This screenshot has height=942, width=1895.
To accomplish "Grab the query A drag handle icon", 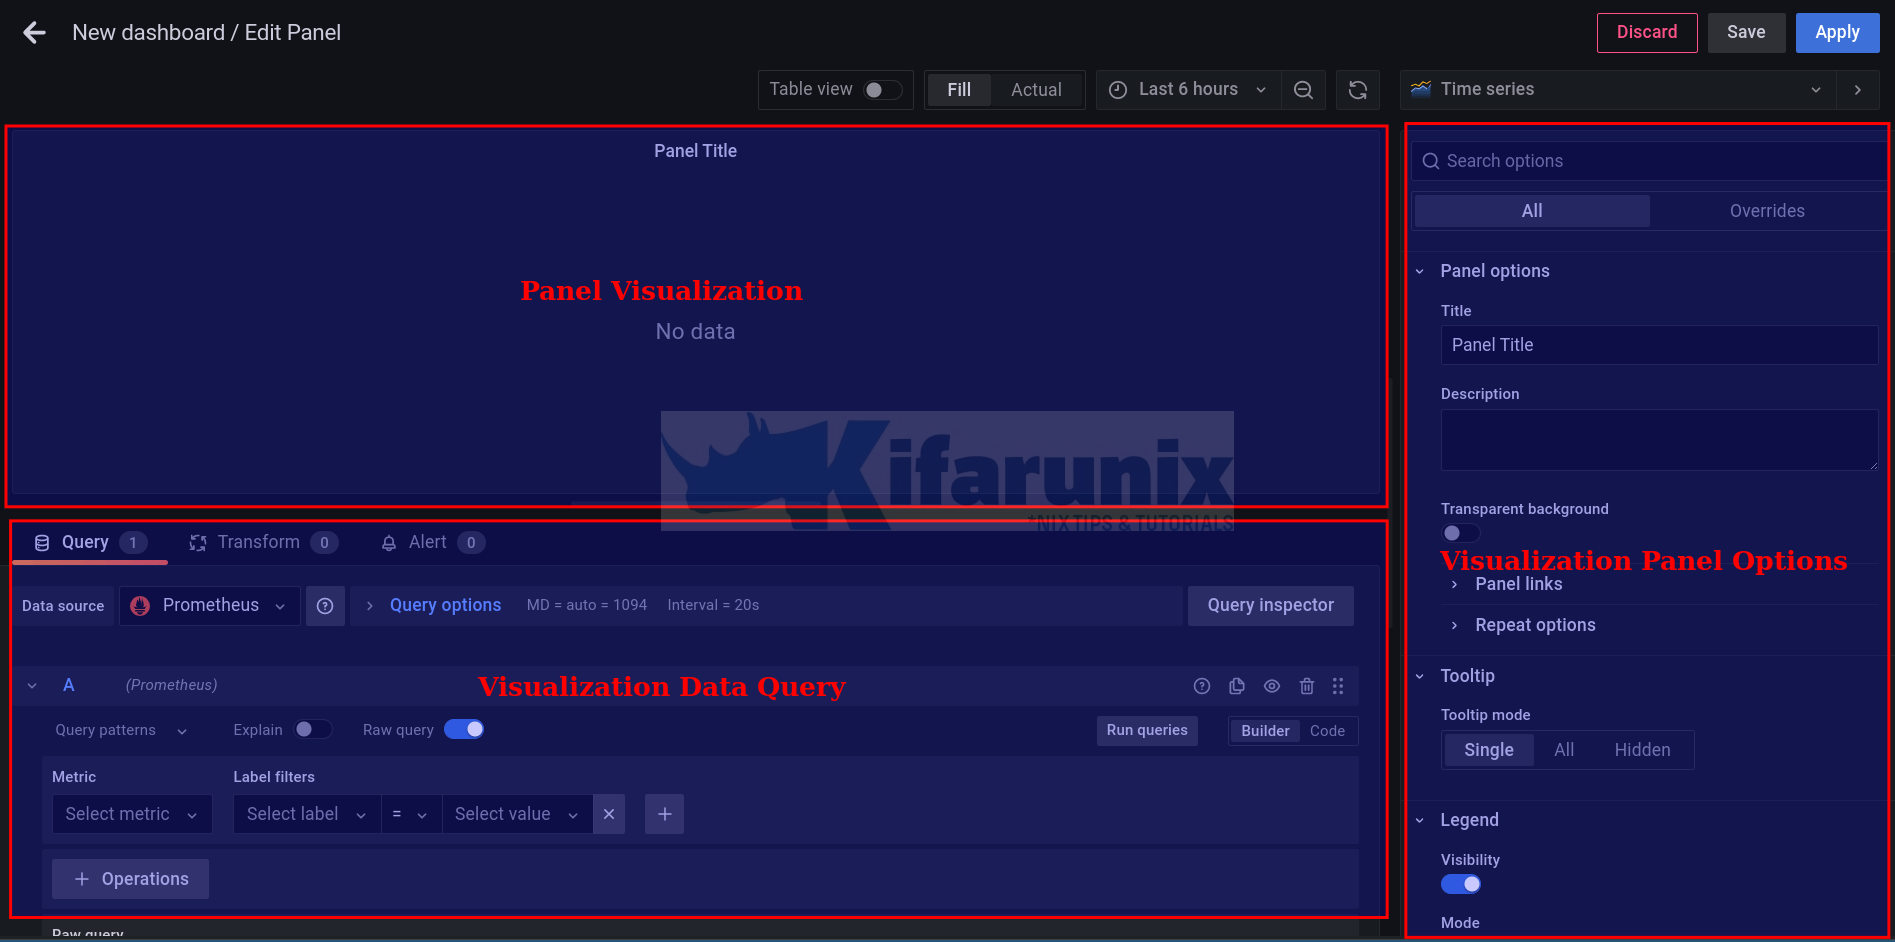I will (x=1338, y=686).
